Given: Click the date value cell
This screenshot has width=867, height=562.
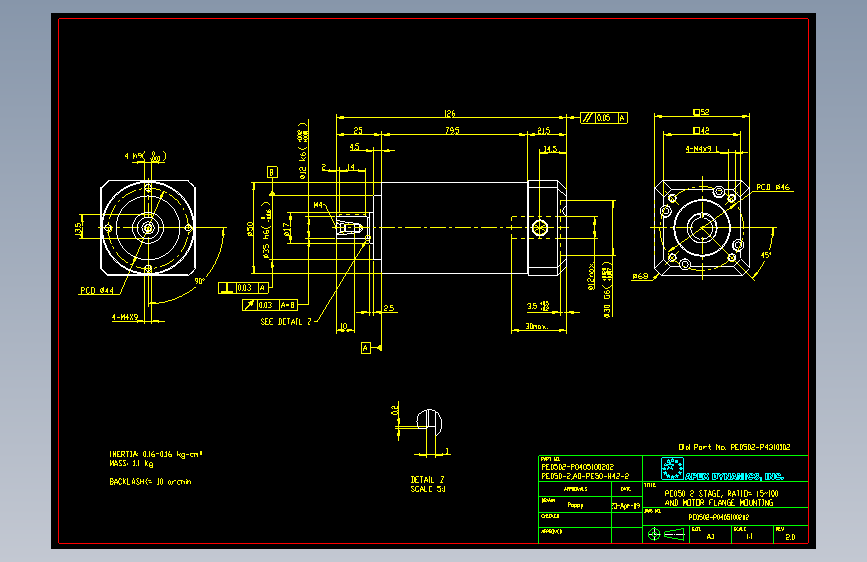Looking at the screenshot, I should pos(626,506).
